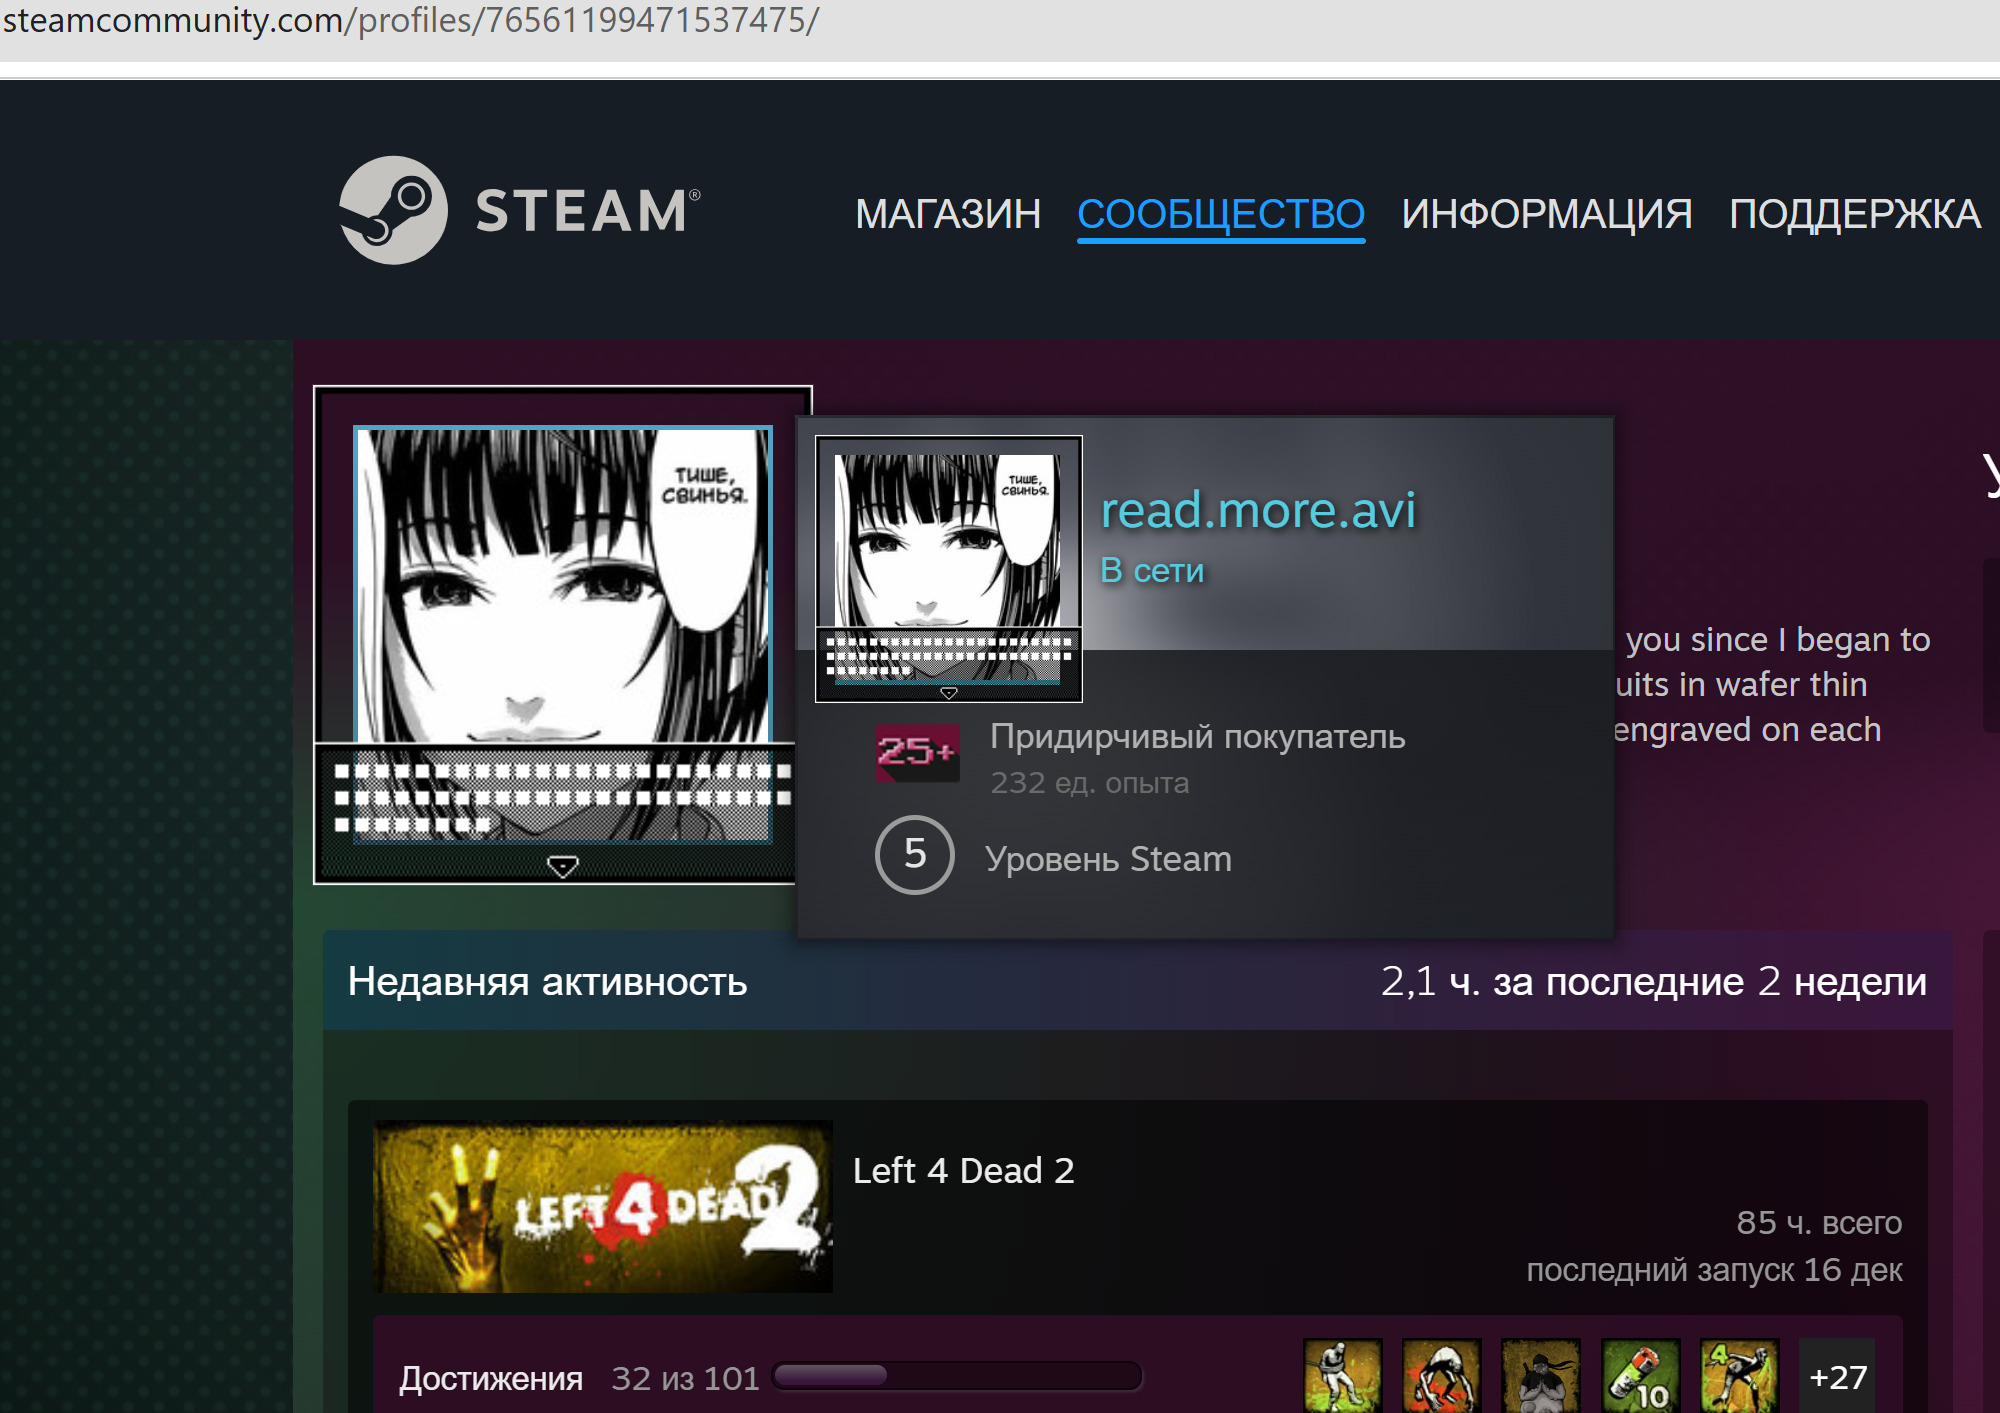
Task: Show the +27 more achievements
Action: [x=1837, y=1377]
